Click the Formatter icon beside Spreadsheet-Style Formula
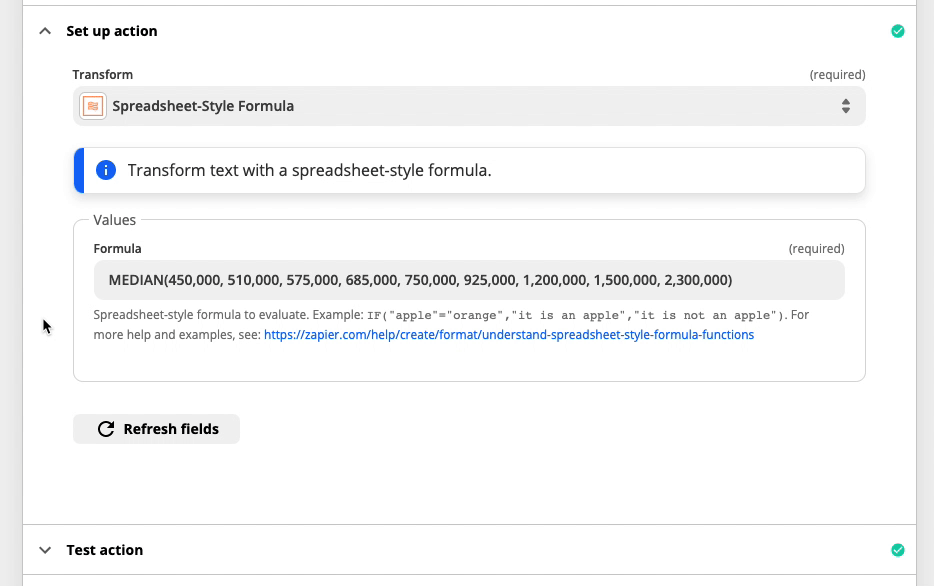934x586 pixels. [x=93, y=106]
